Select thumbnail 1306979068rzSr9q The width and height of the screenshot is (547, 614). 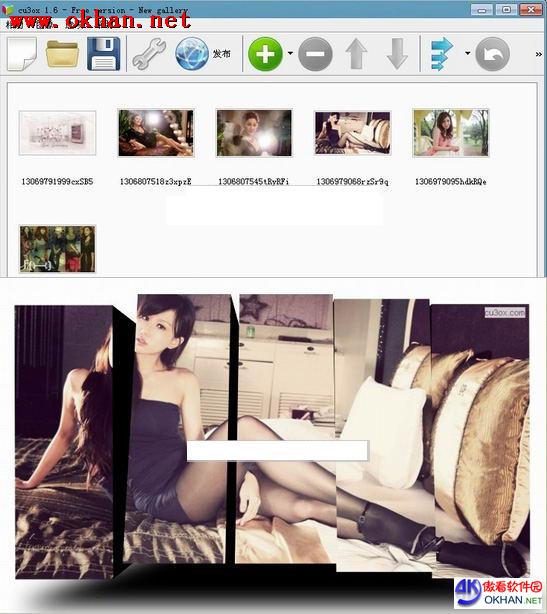[352, 133]
